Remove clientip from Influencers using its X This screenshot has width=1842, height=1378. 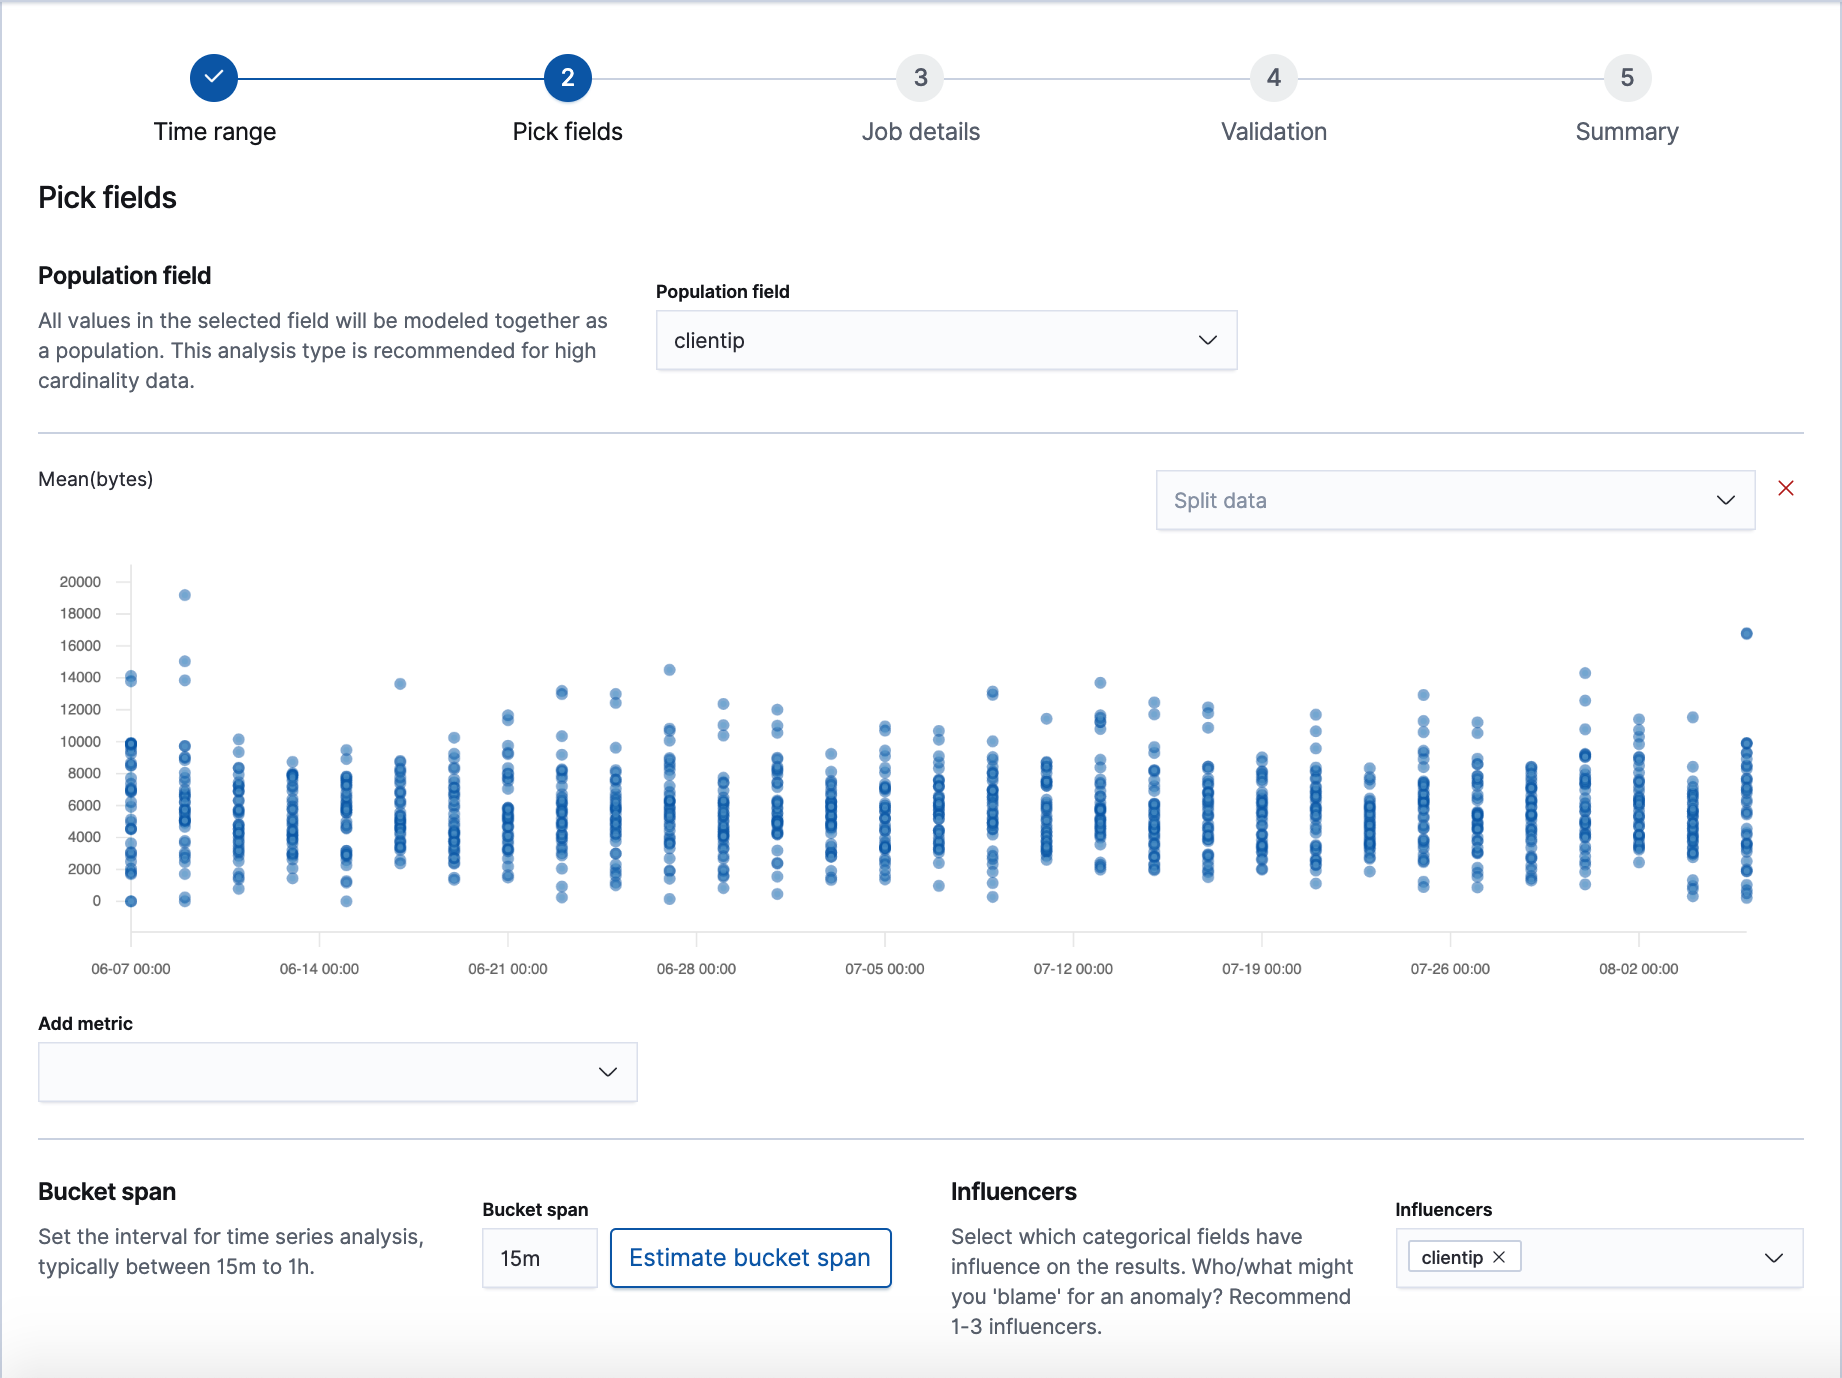coord(1499,1256)
